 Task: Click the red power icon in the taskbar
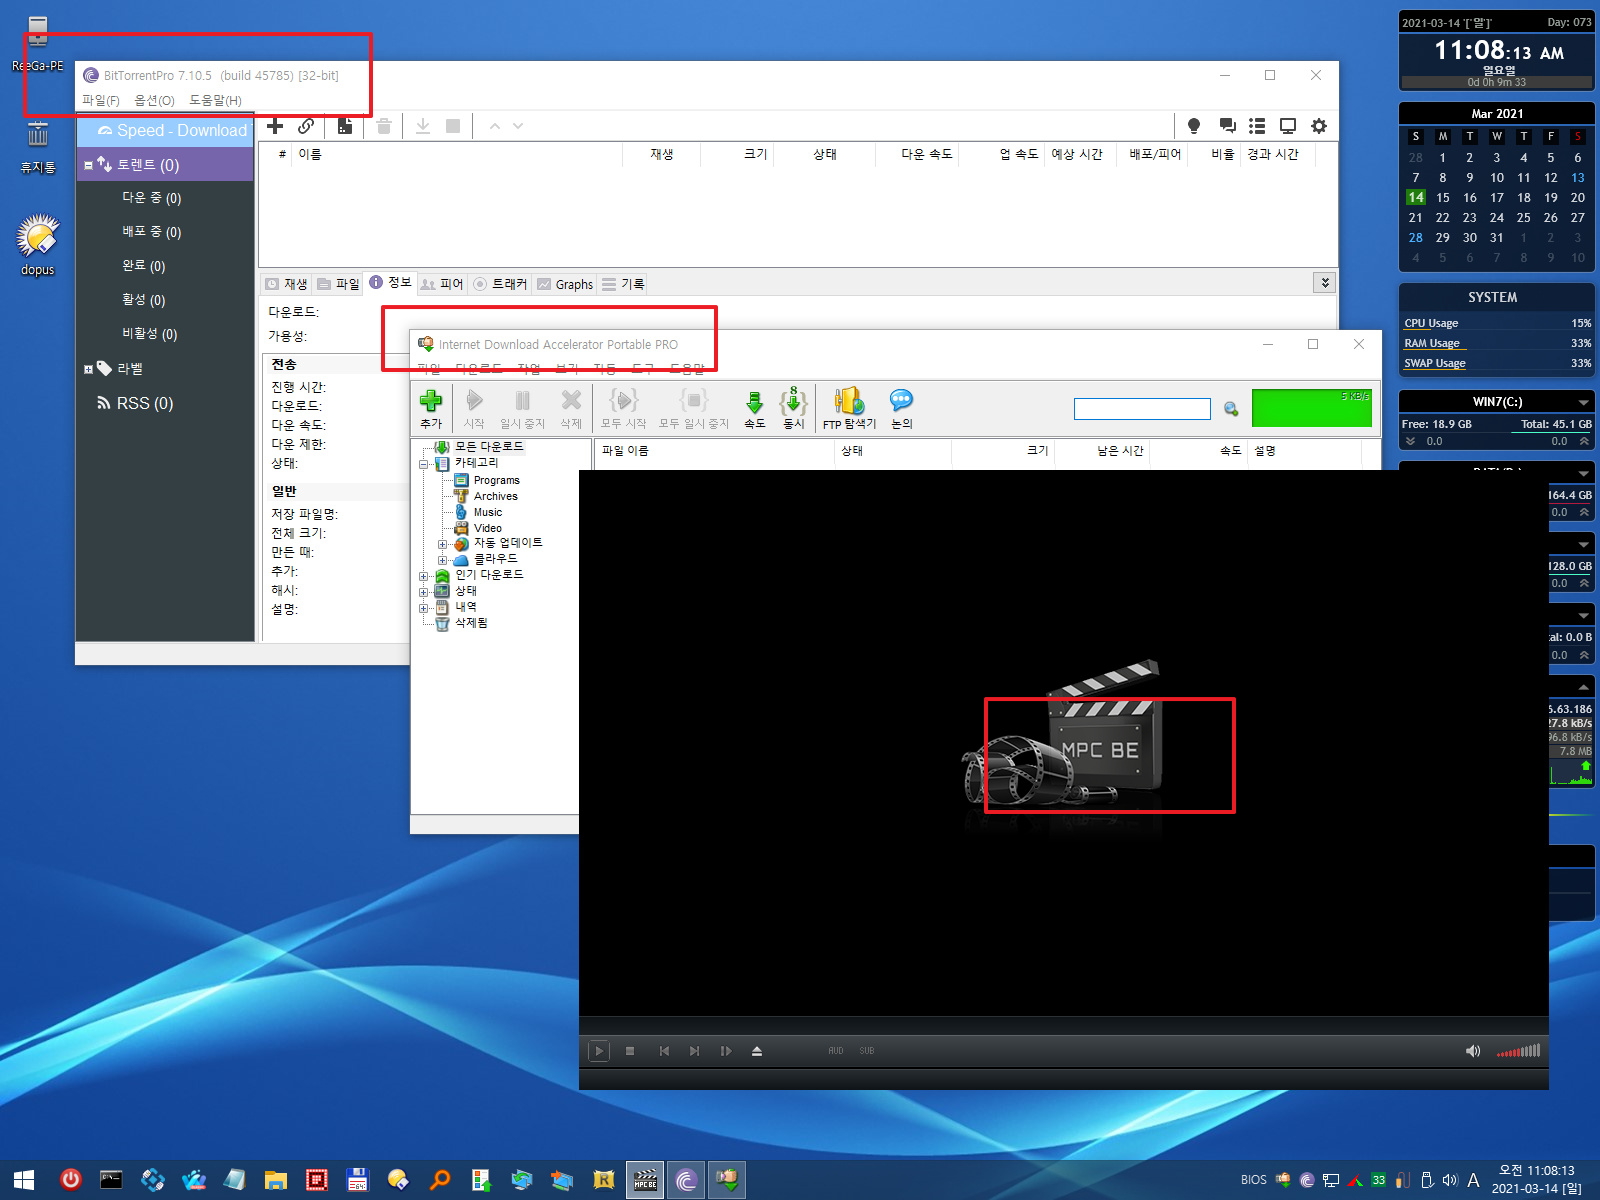70,1180
